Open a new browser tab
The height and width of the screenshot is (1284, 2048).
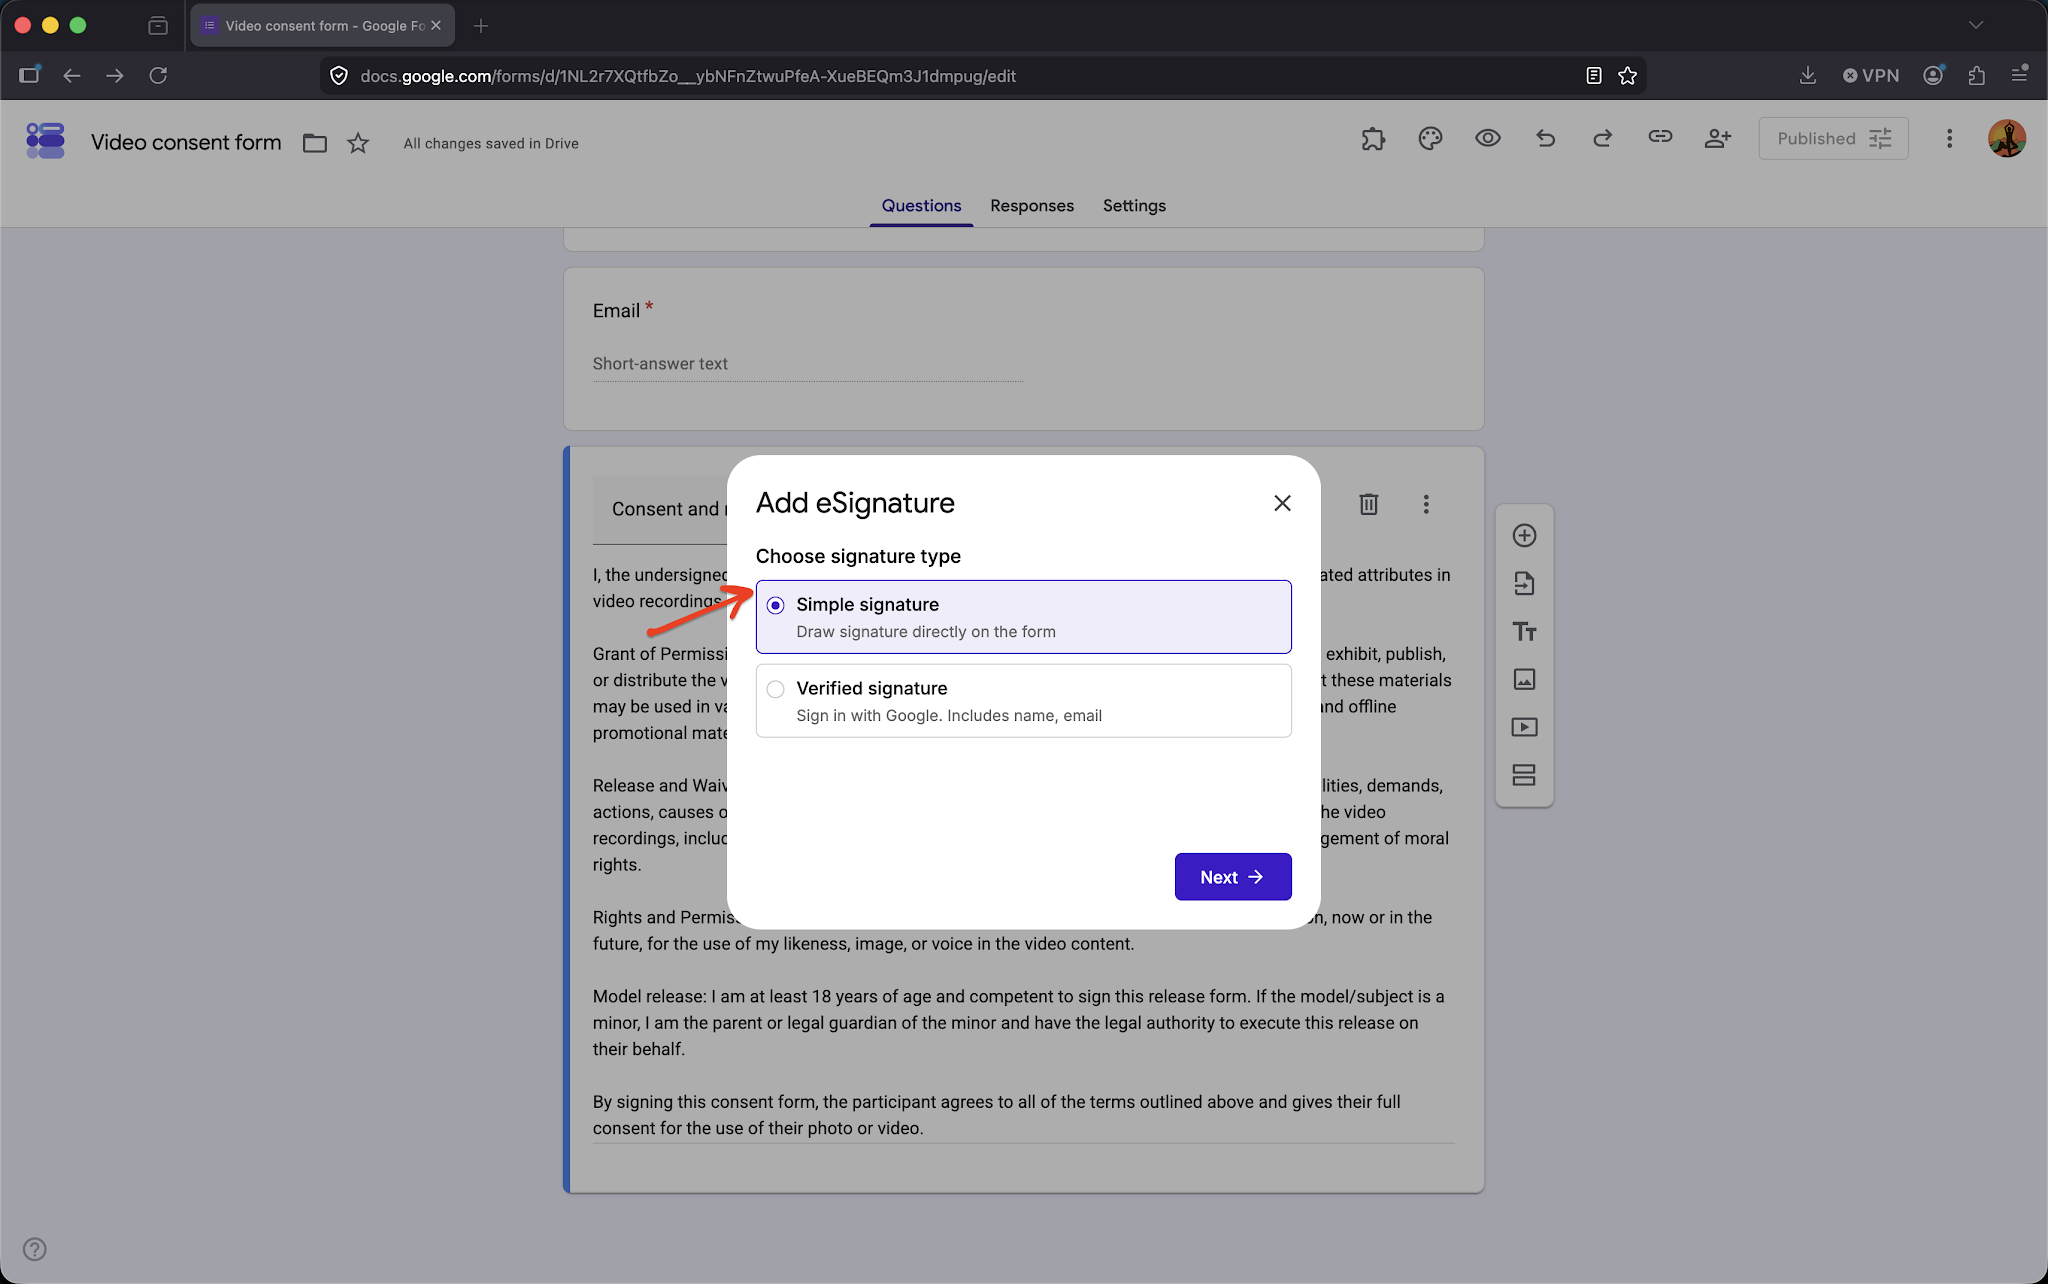[x=481, y=26]
